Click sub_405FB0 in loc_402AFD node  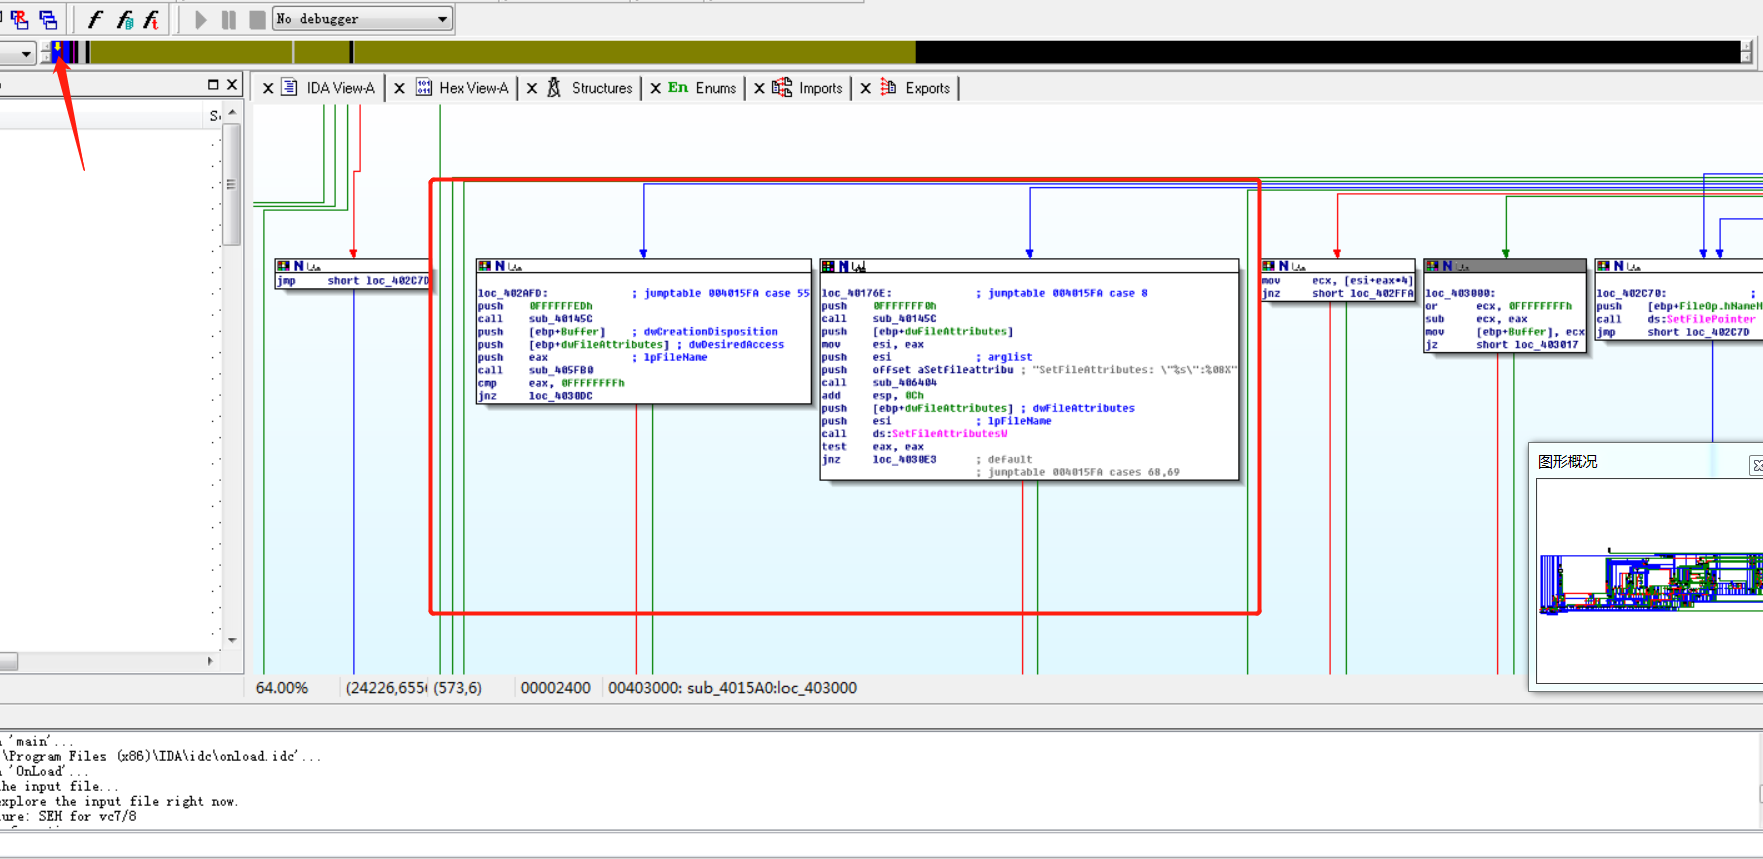coord(561,370)
